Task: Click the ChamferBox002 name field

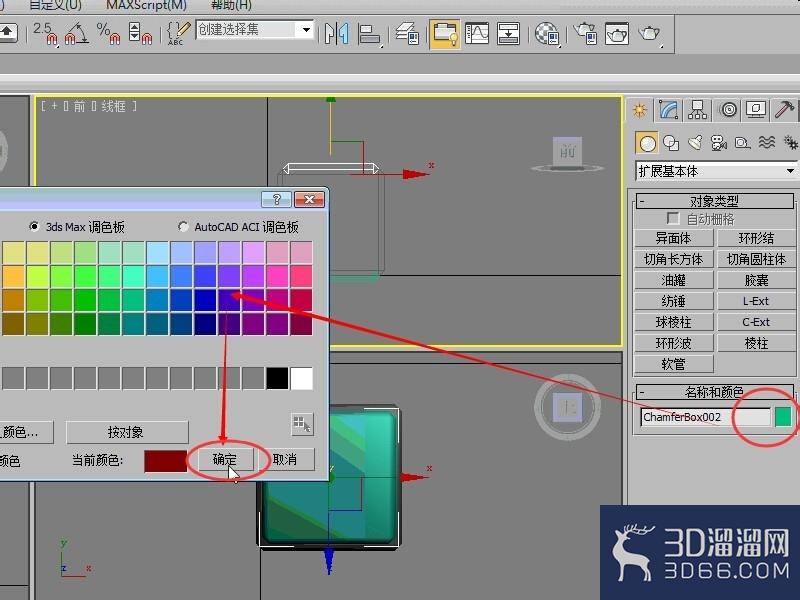Action: (x=706, y=417)
